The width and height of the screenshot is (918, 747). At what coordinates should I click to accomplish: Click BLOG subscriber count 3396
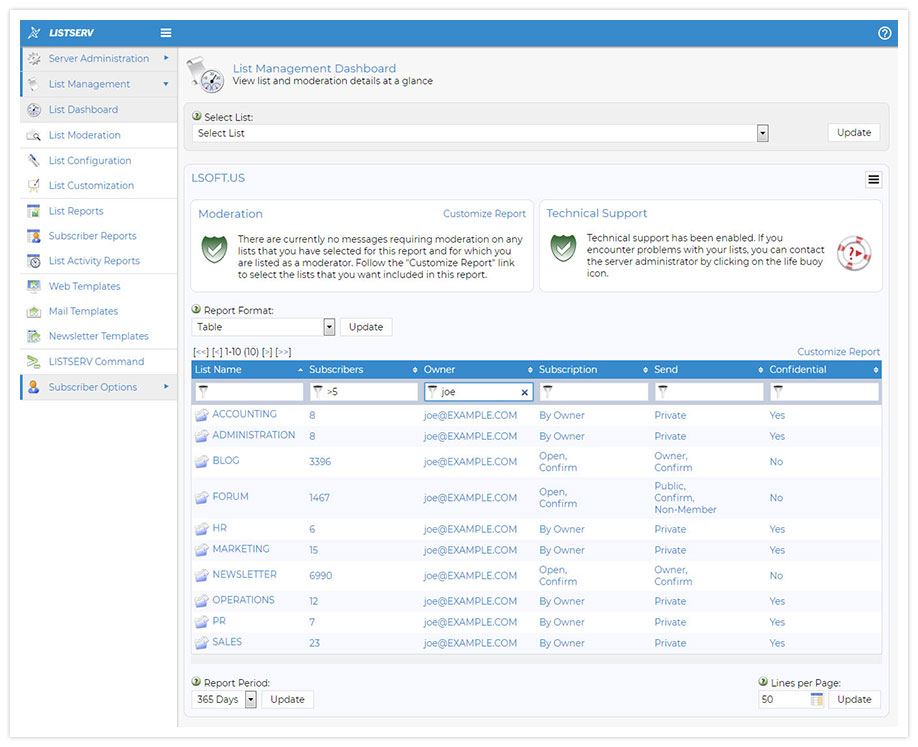[x=320, y=462]
